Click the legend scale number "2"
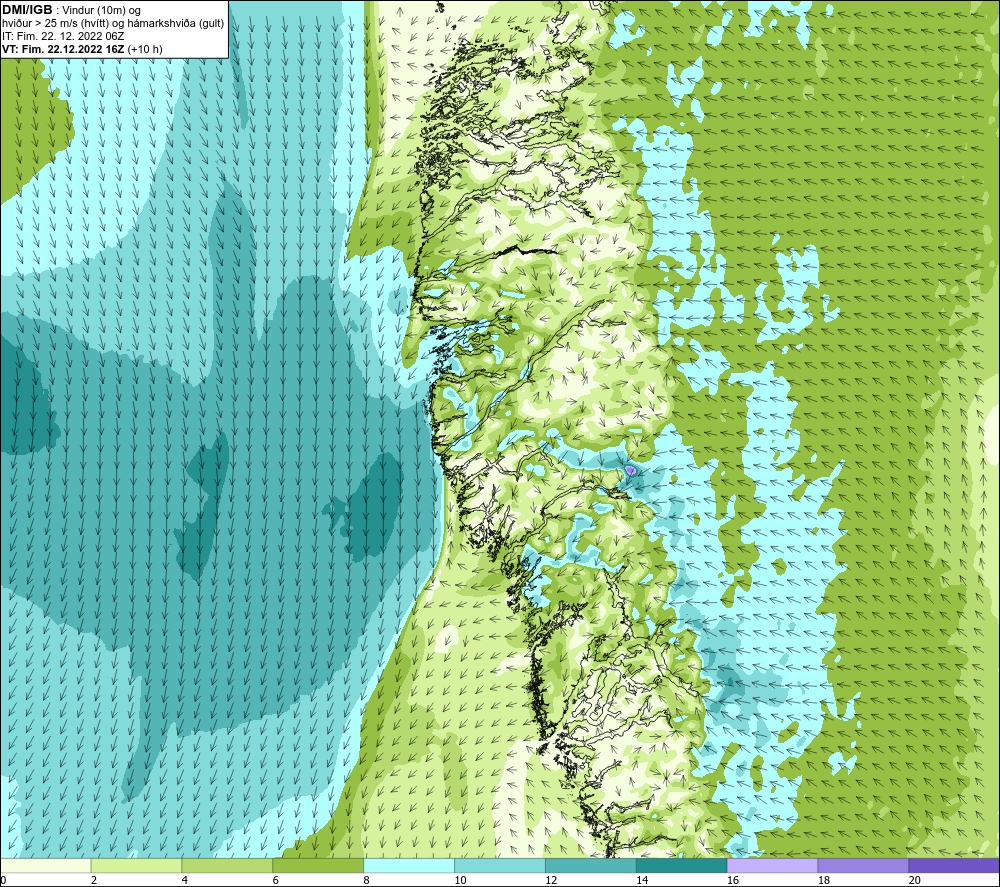Image resolution: width=1000 pixels, height=887 pixels. [94, 880]
